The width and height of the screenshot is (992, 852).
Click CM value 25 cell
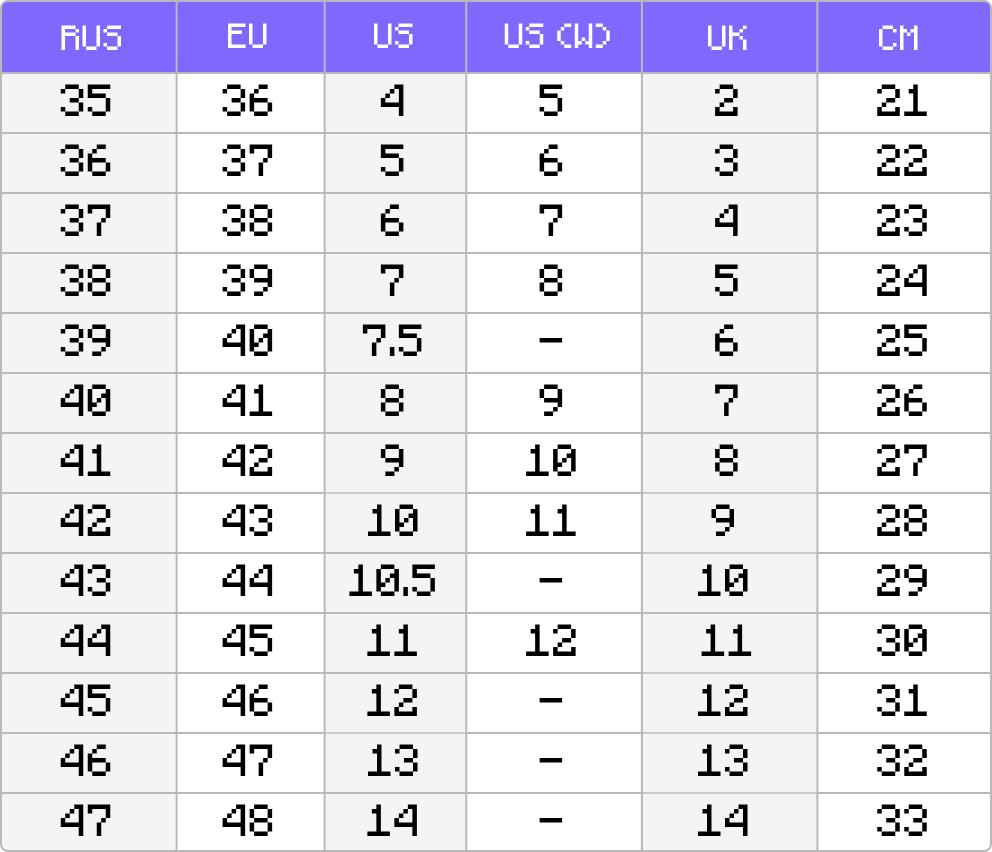[x=901, y=342]
